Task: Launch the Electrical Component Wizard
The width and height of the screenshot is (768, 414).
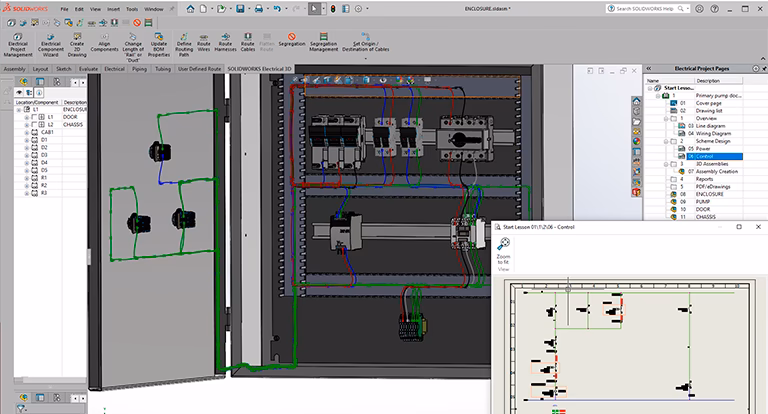Action: [x=50, y=45]
